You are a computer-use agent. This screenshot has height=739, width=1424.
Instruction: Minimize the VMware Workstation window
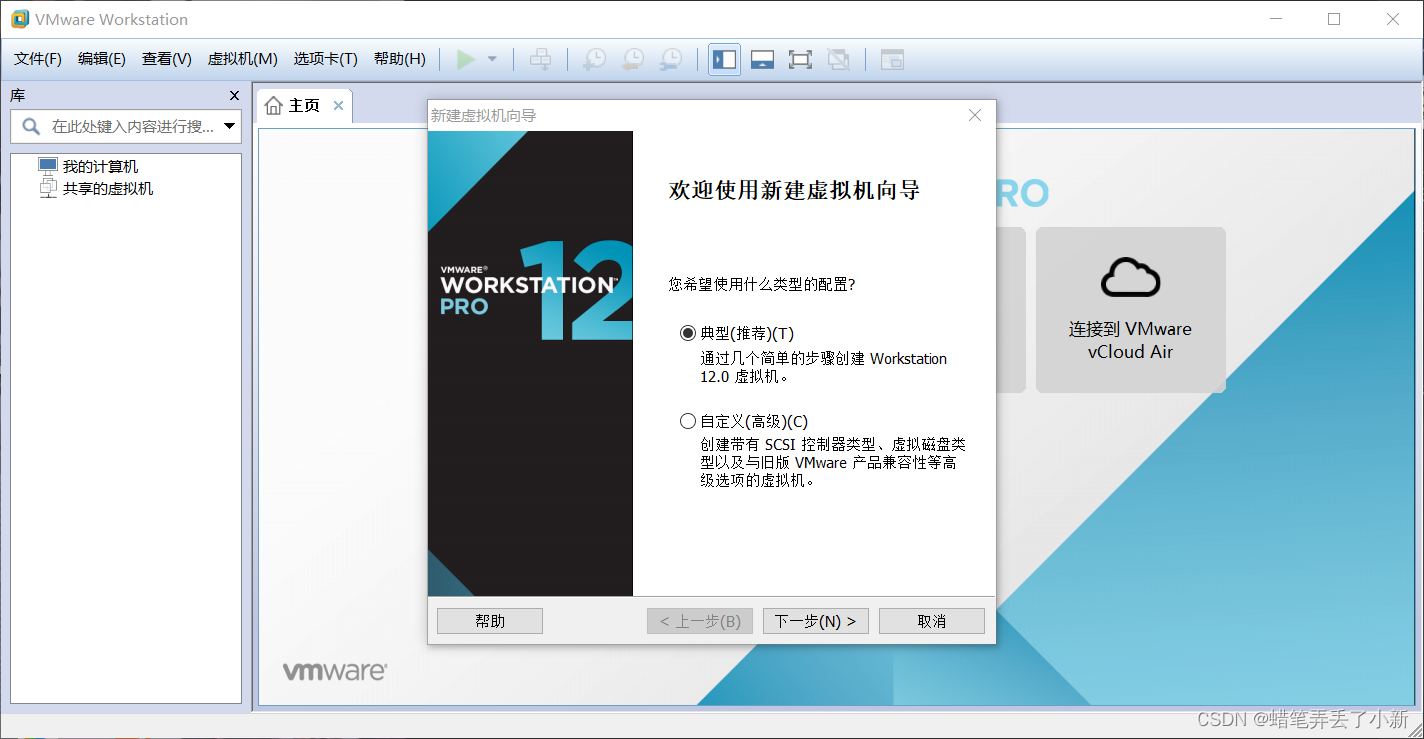[x=1275, y=19]
